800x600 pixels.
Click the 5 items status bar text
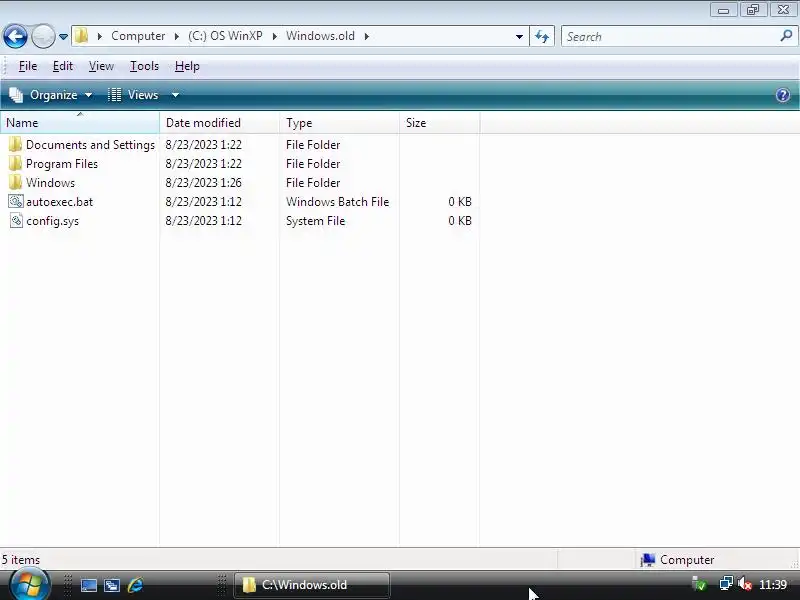(x=20, y=560)
